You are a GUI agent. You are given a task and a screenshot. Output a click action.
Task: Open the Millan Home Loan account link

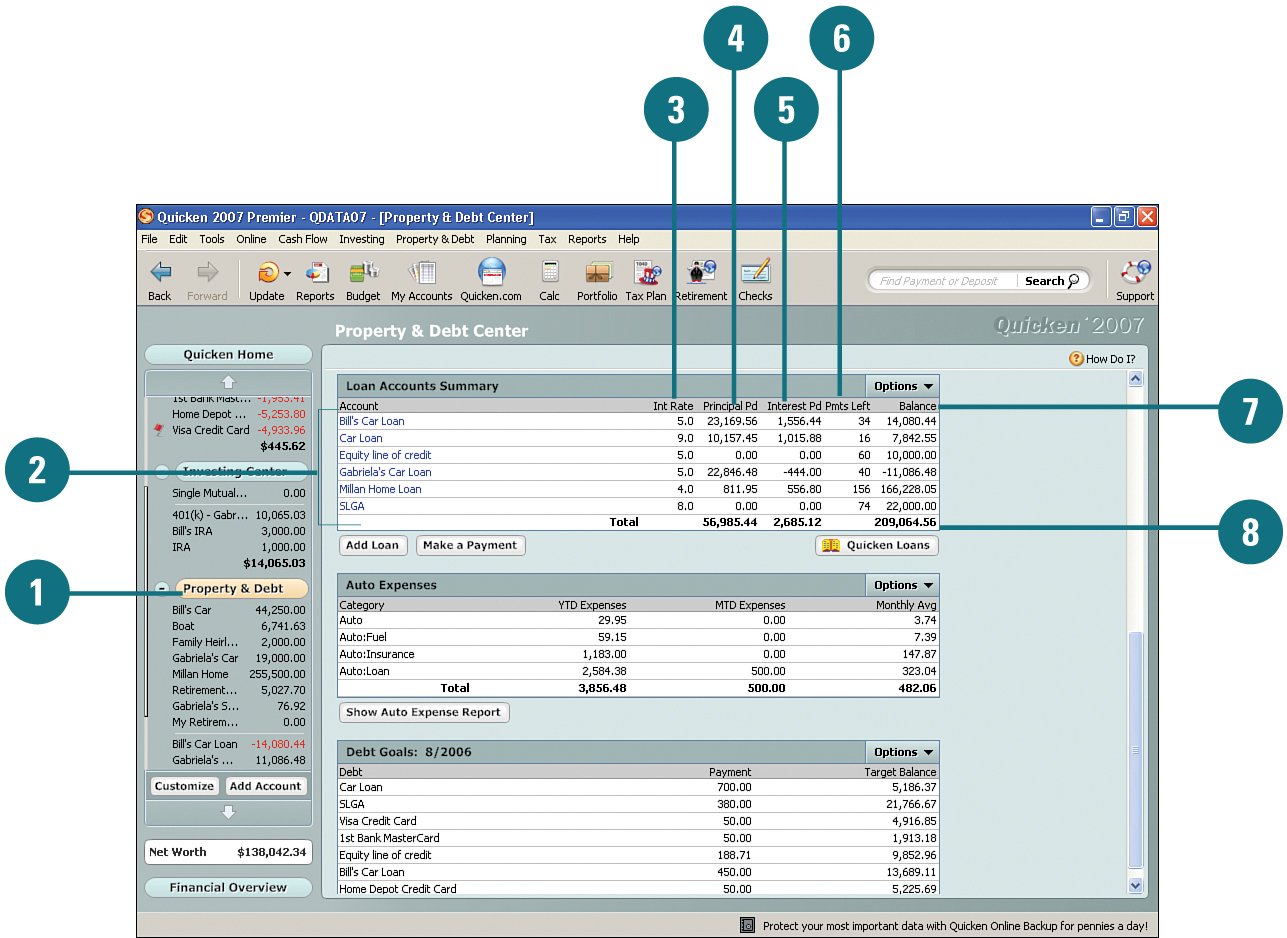point(380,489)
